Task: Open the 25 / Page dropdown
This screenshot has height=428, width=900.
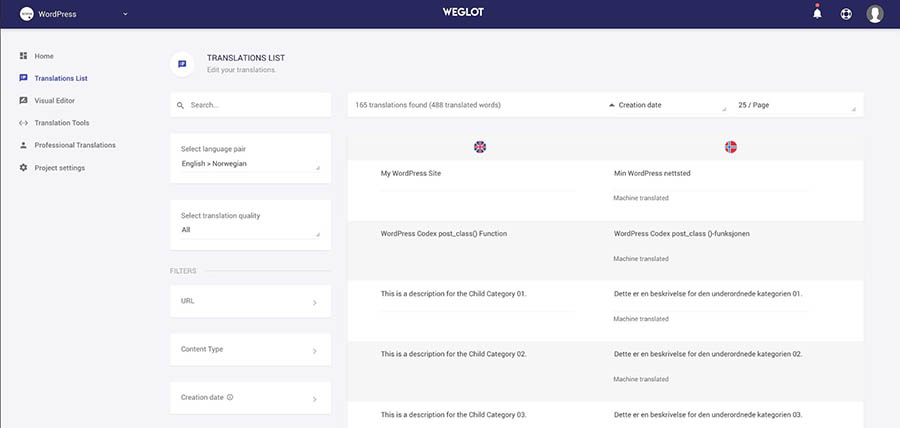Action: point(797,106)
